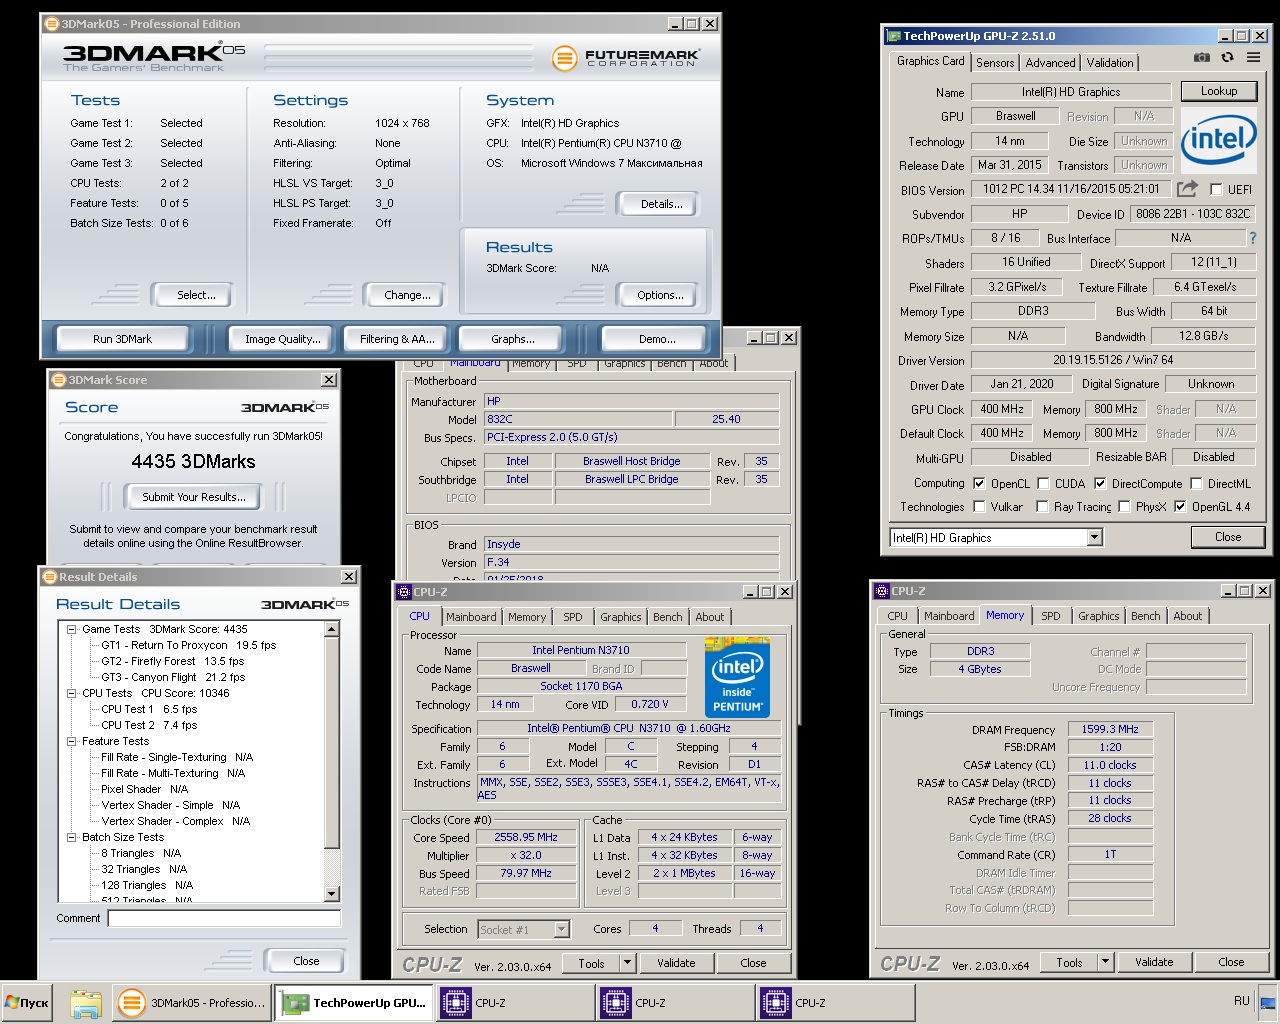The width and height of the screenshot is (1280, 1024).
Task: Toggle the Vulkan checkbox
Action: 979,507
